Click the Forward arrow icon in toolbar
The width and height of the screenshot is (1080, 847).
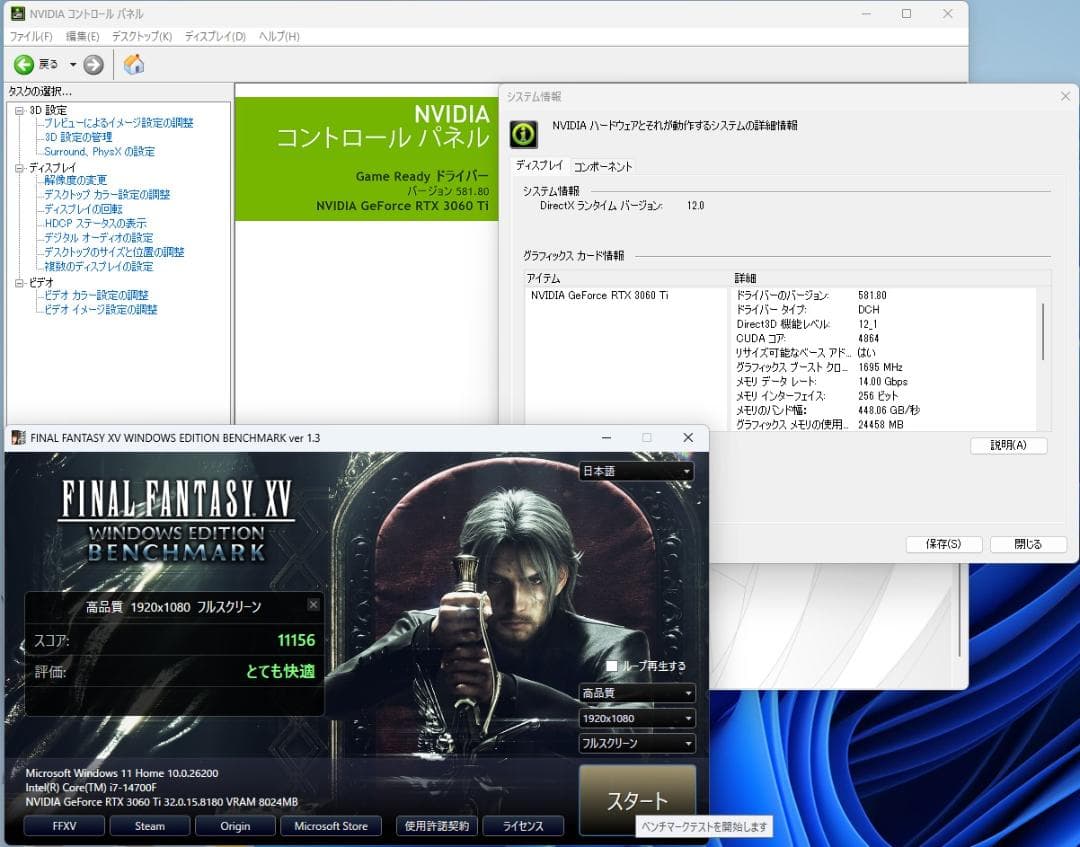pyautogui.click(x=93, y=65)
